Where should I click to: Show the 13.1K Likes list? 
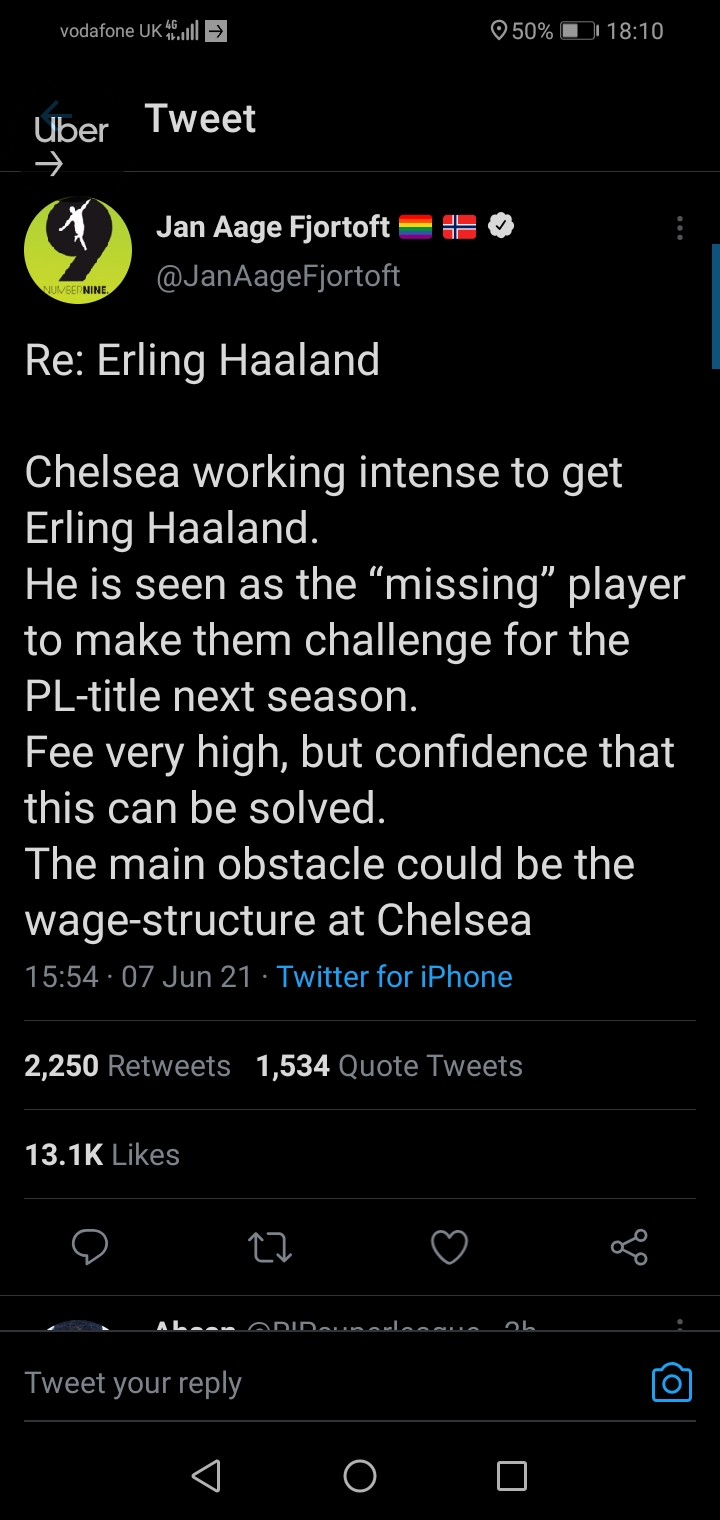point(102,1155)
